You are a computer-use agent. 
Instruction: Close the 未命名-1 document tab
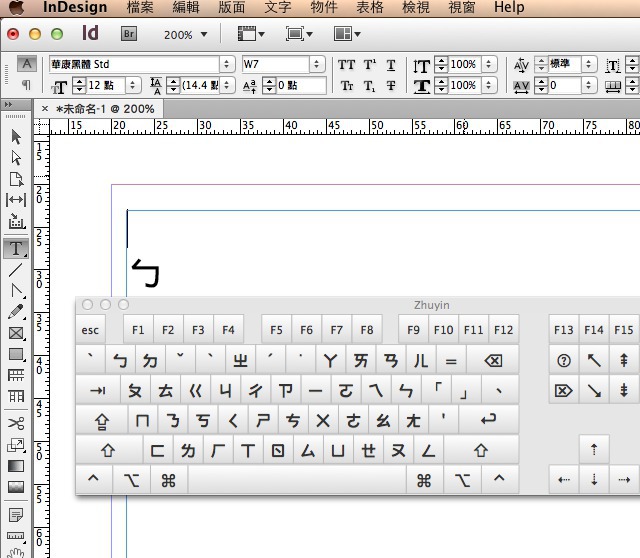[x=45, y=109]
